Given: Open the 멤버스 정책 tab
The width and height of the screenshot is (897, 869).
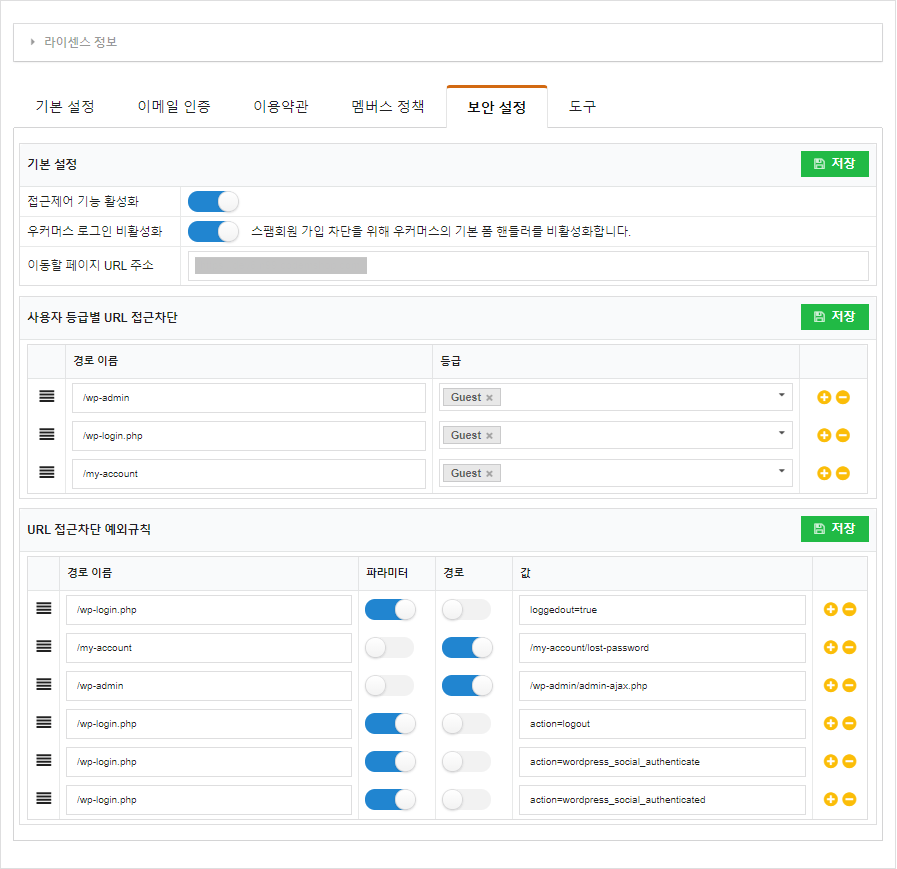Looking at the screenshot, I should pyautogui.click(x=387, y=106).
